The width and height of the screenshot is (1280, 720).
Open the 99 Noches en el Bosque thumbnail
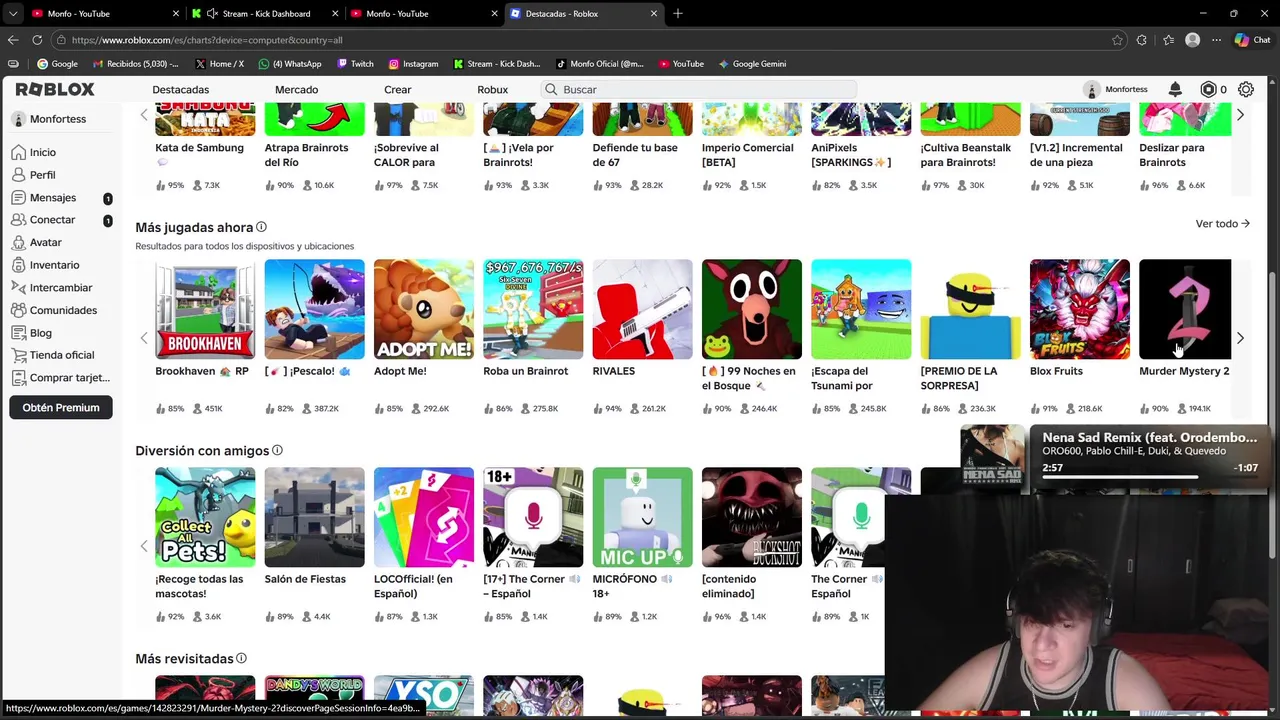click(752, 309)
